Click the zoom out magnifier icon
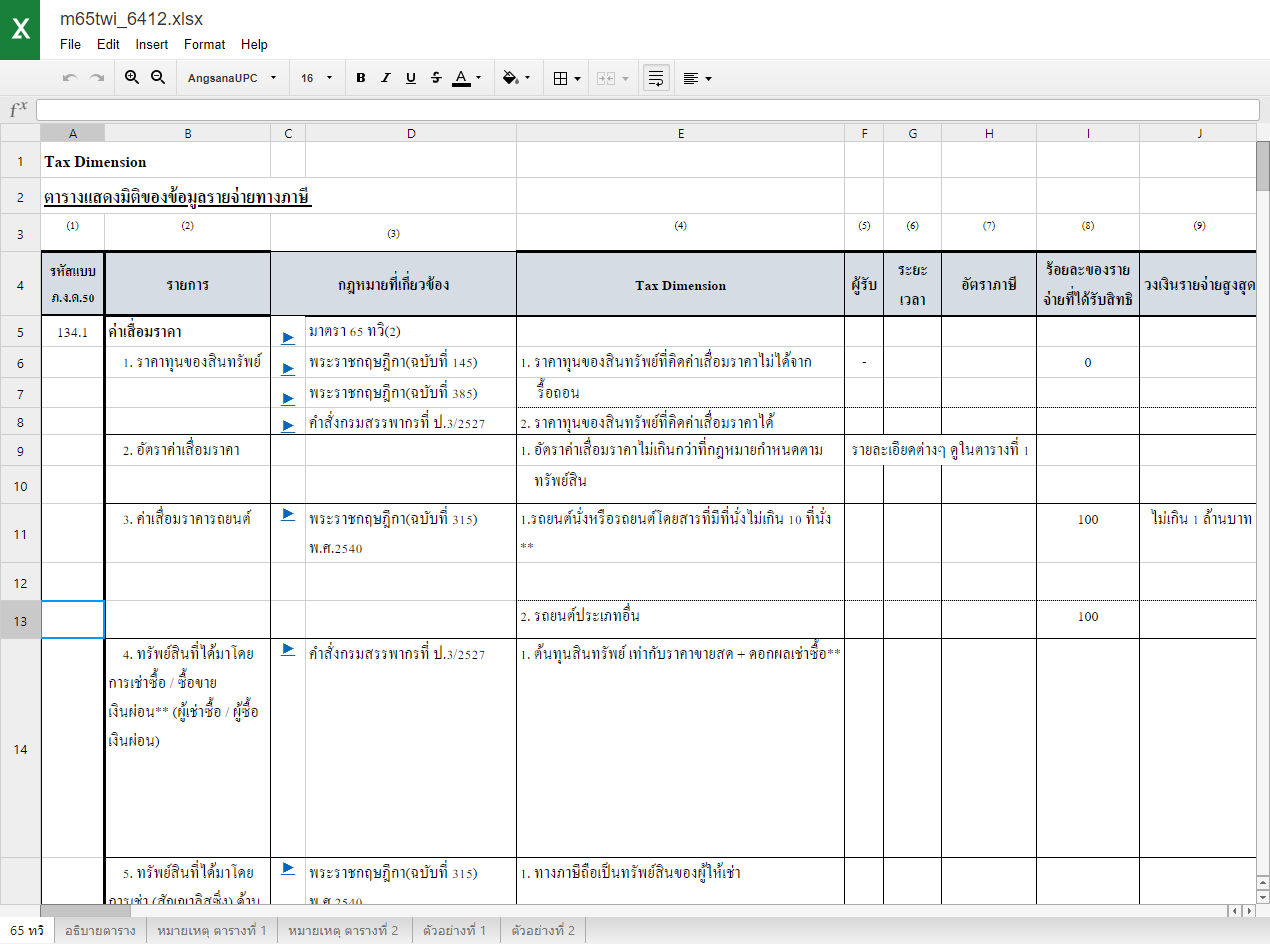This screenshot has width=1270, height=944. tap(158, 78)
